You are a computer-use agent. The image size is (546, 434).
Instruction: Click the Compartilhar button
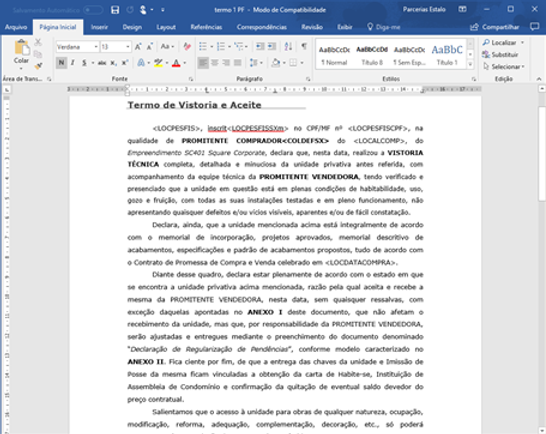click(x=494, y=27)
